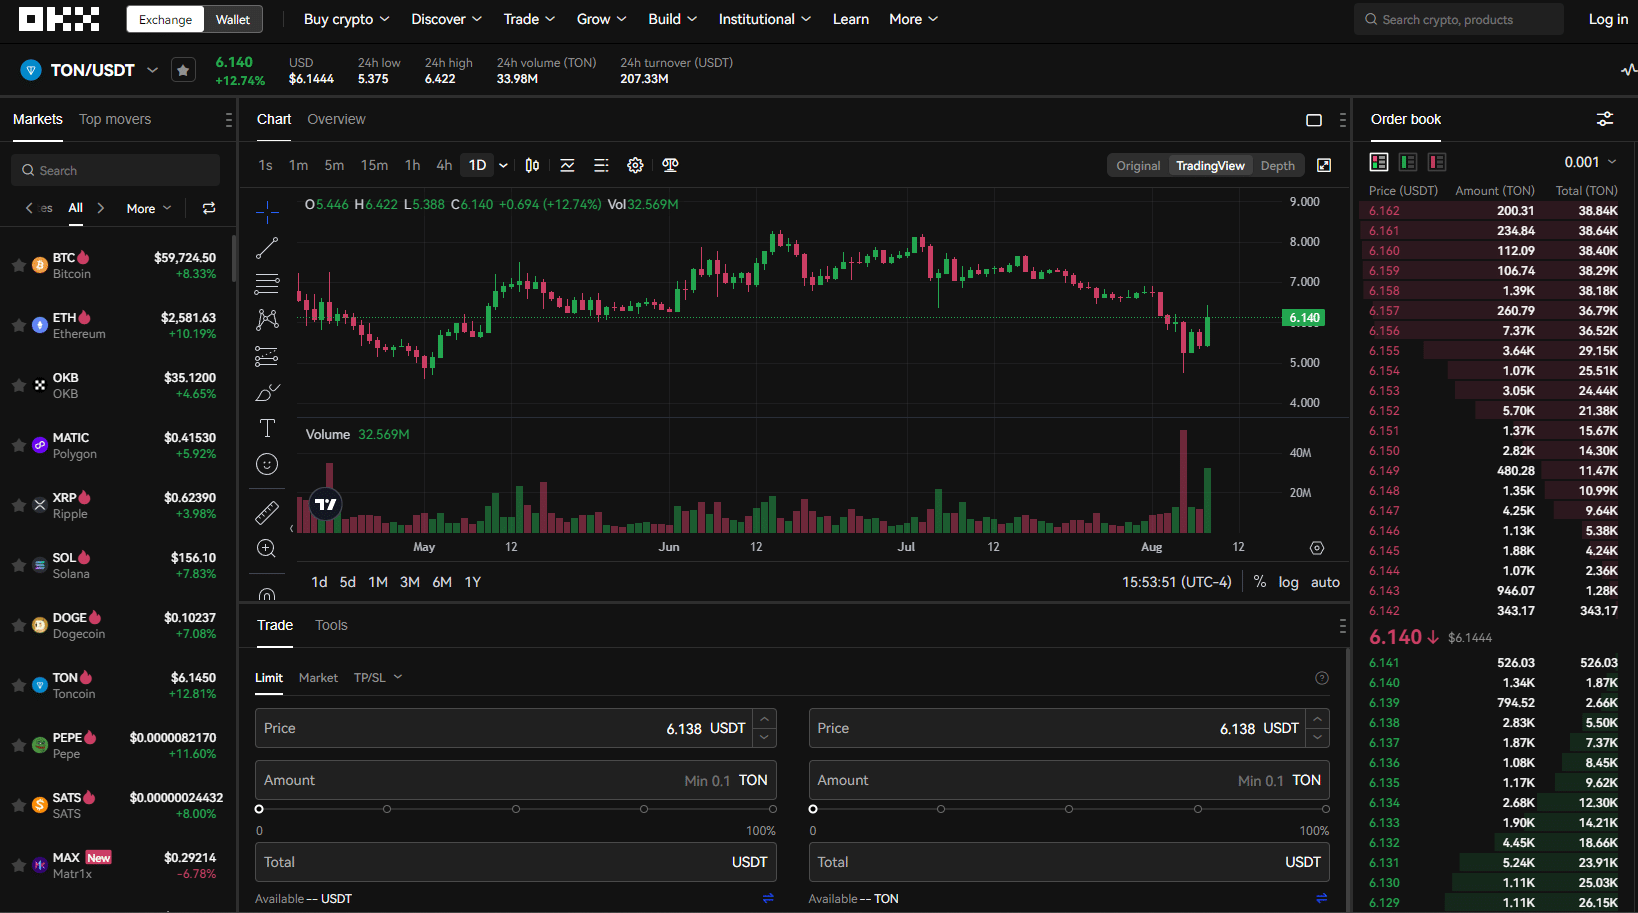Activate the chart zoom-in magnifier tool
The image size is (1638, 913).
267,548
